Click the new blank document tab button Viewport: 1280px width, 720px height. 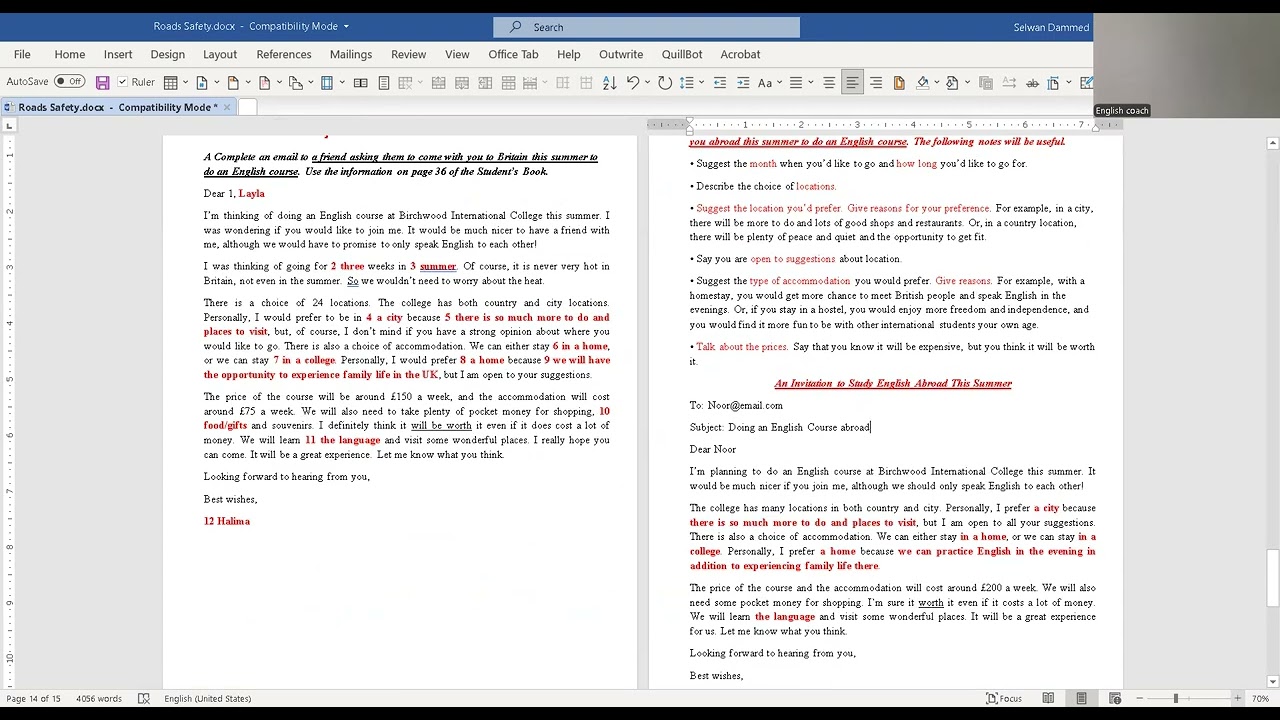click(248, 107)
